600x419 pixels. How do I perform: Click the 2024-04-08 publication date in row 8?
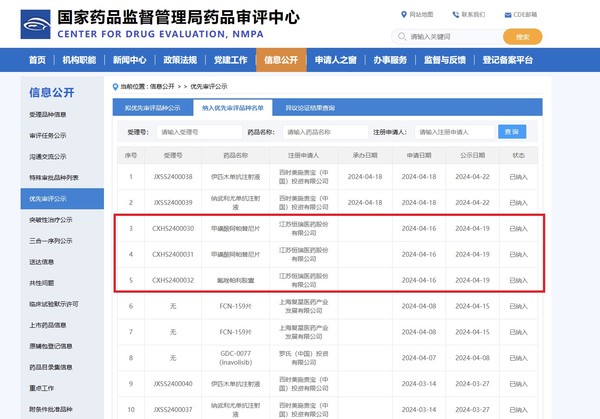[473, 358]
